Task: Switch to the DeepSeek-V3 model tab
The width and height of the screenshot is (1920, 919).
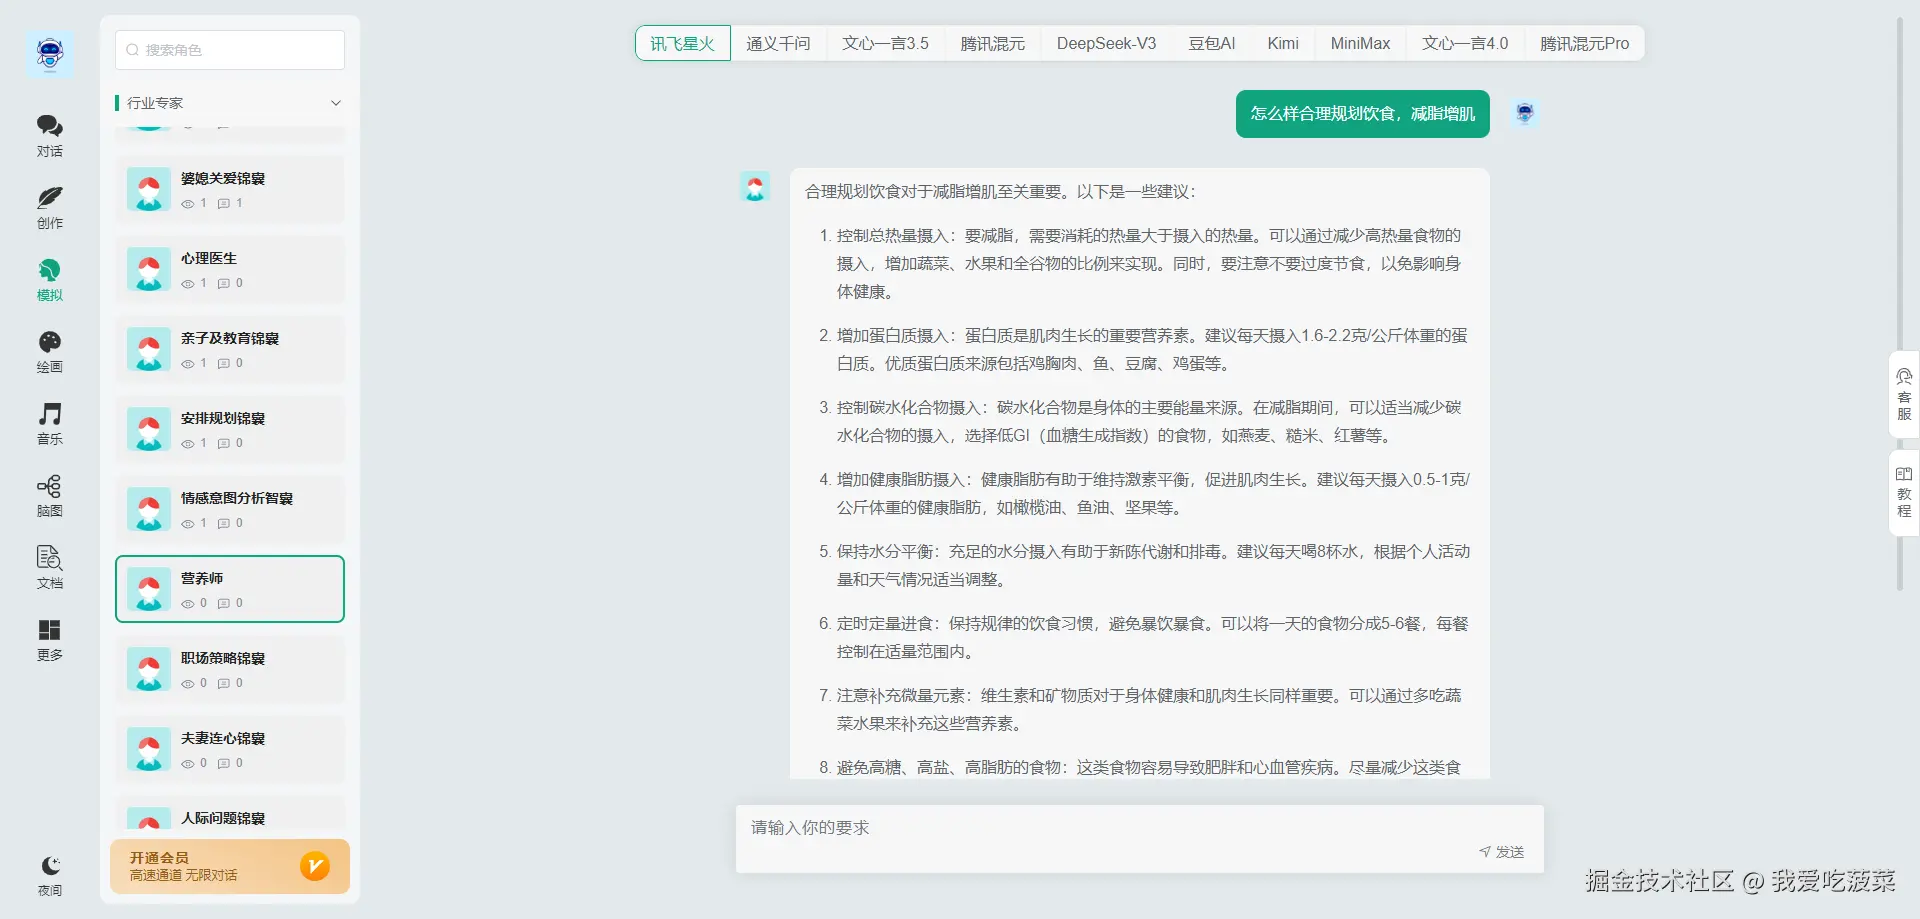Action: click(x=1106, y=43)
